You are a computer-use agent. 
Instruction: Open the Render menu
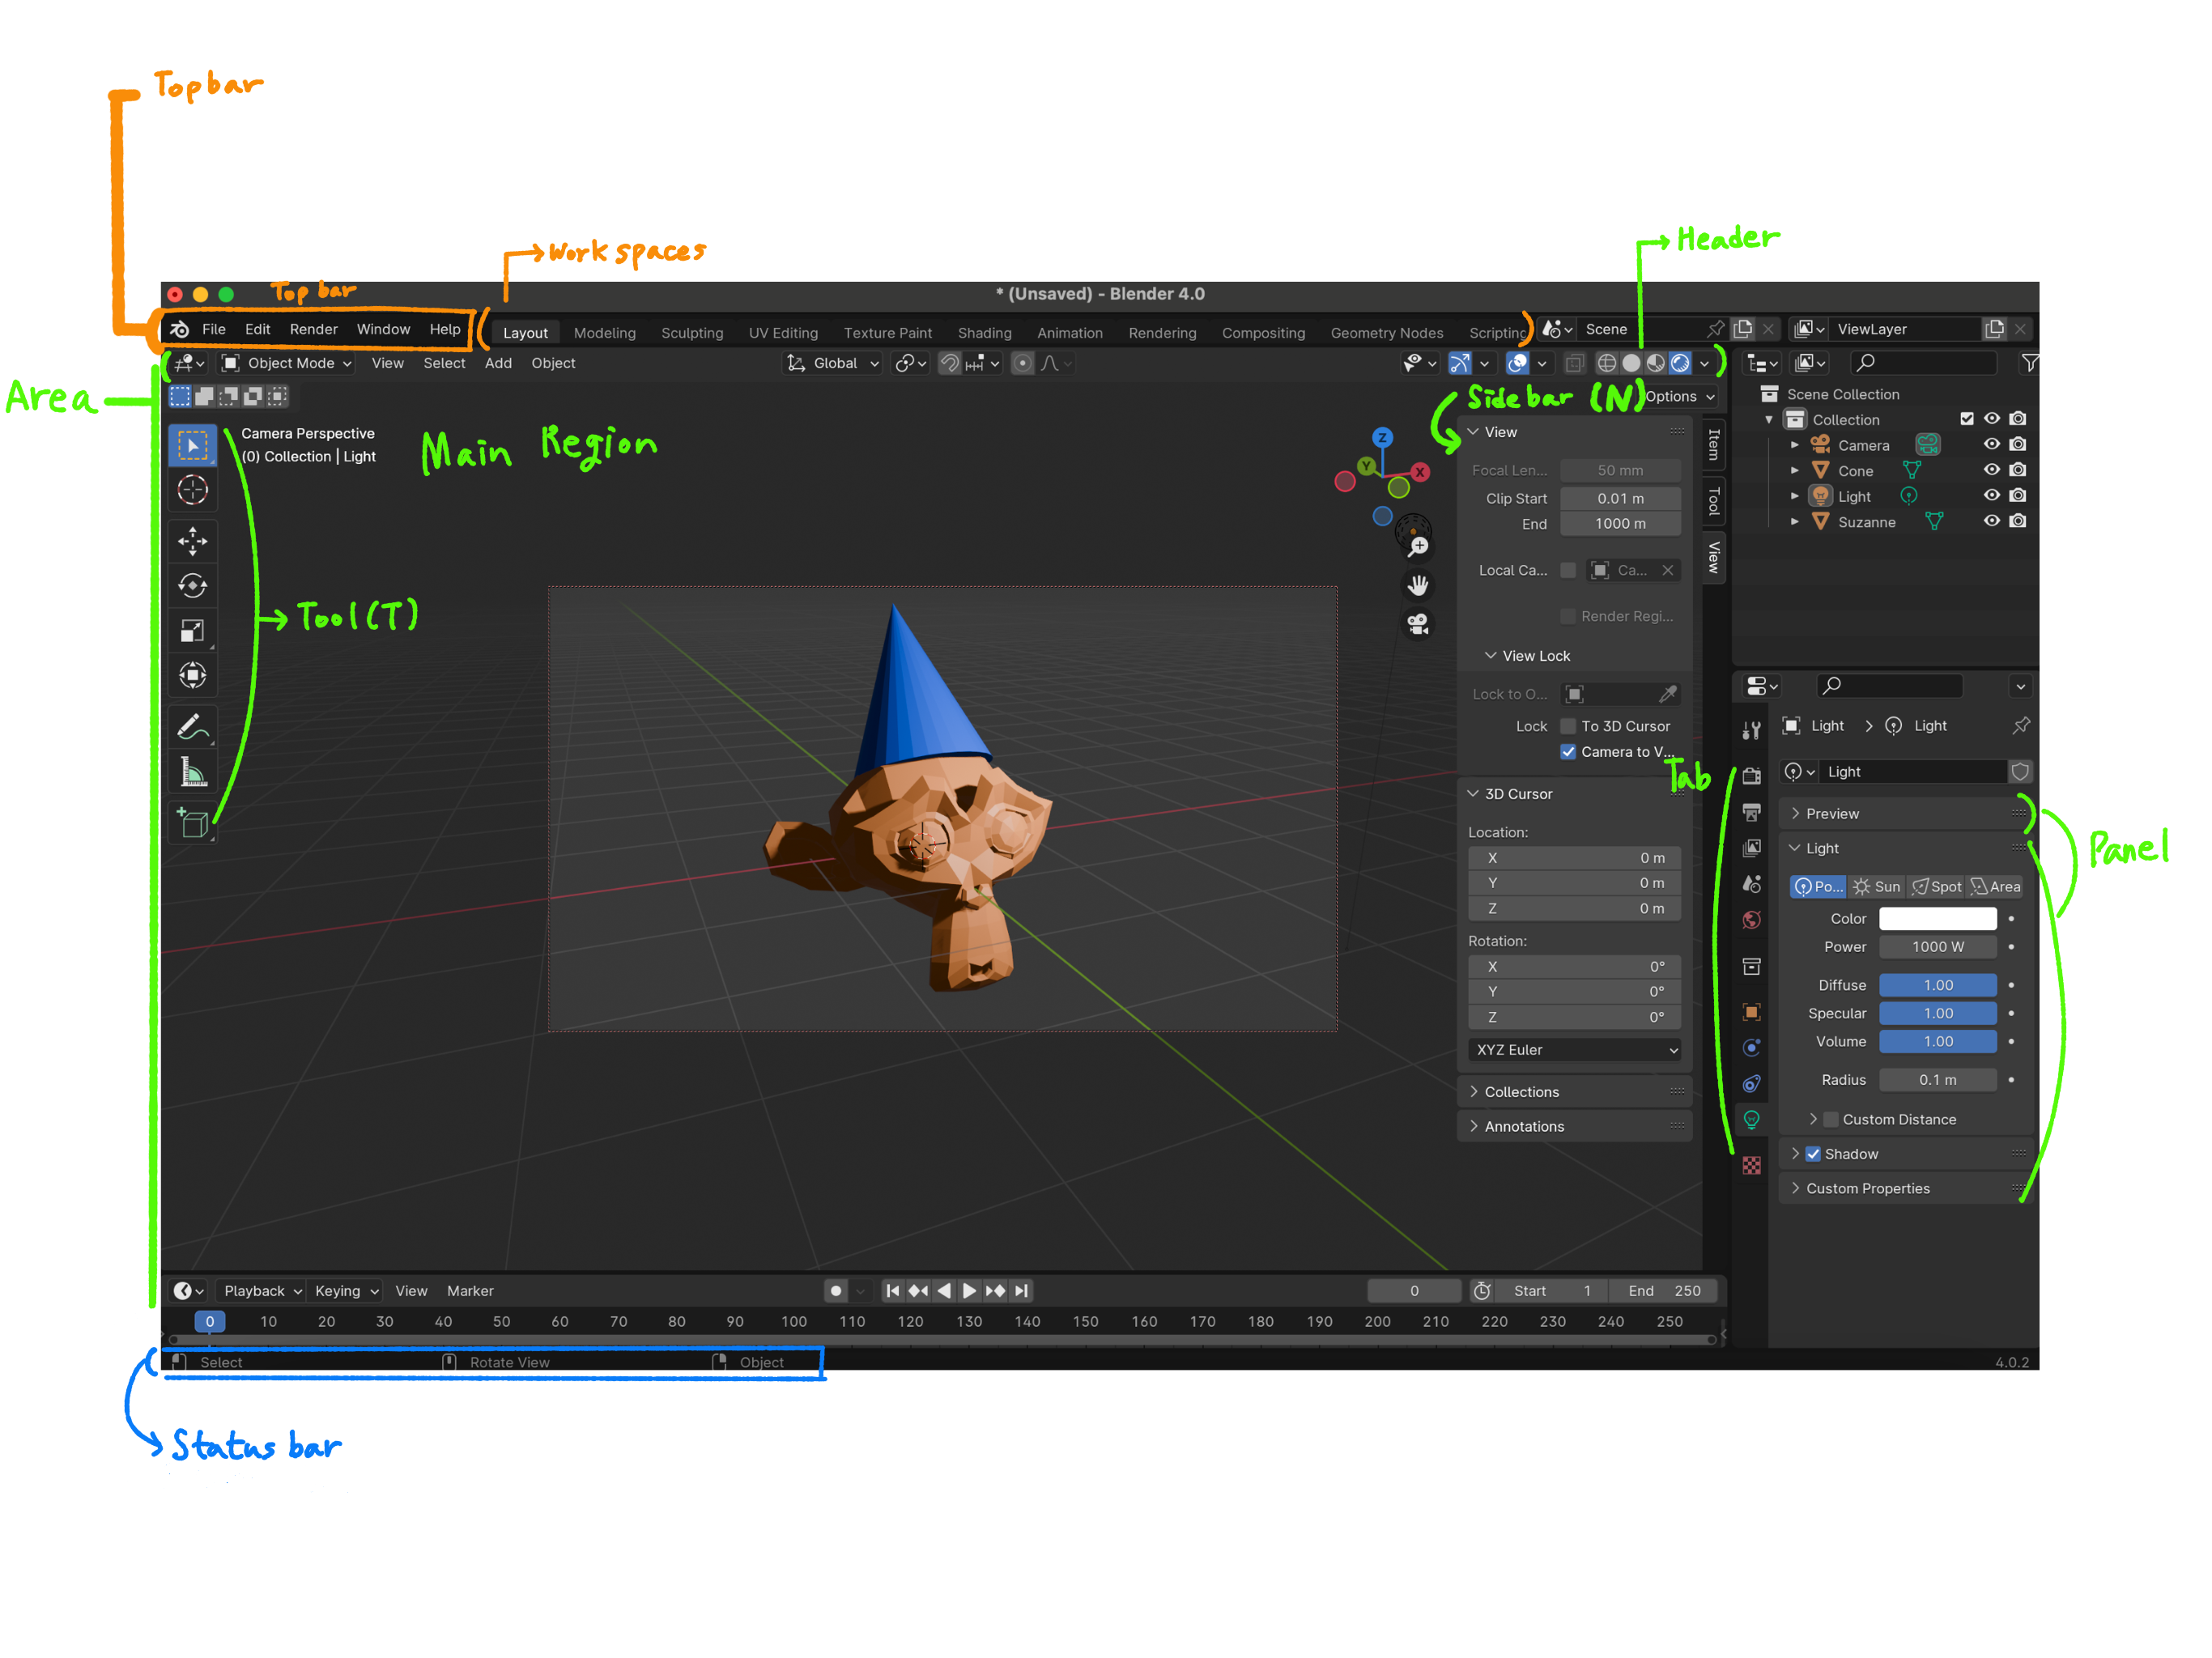[313, 329]
